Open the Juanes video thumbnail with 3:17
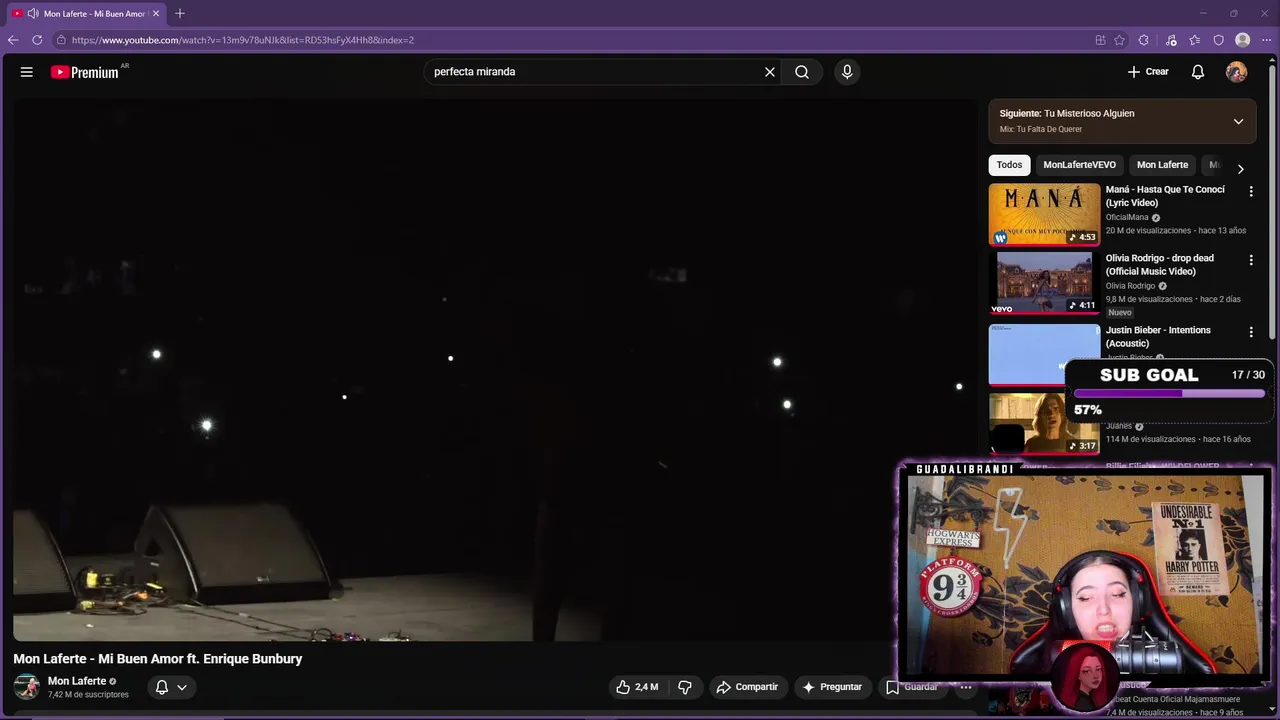Image resolution: width=1280 pixels, height=720 pixels. pyautogui.click(x=1044, y=423)
